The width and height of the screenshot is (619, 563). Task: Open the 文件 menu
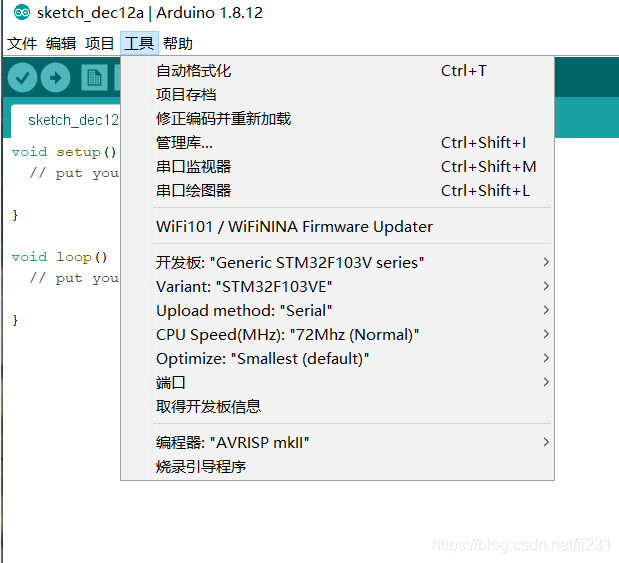[22, 43]
